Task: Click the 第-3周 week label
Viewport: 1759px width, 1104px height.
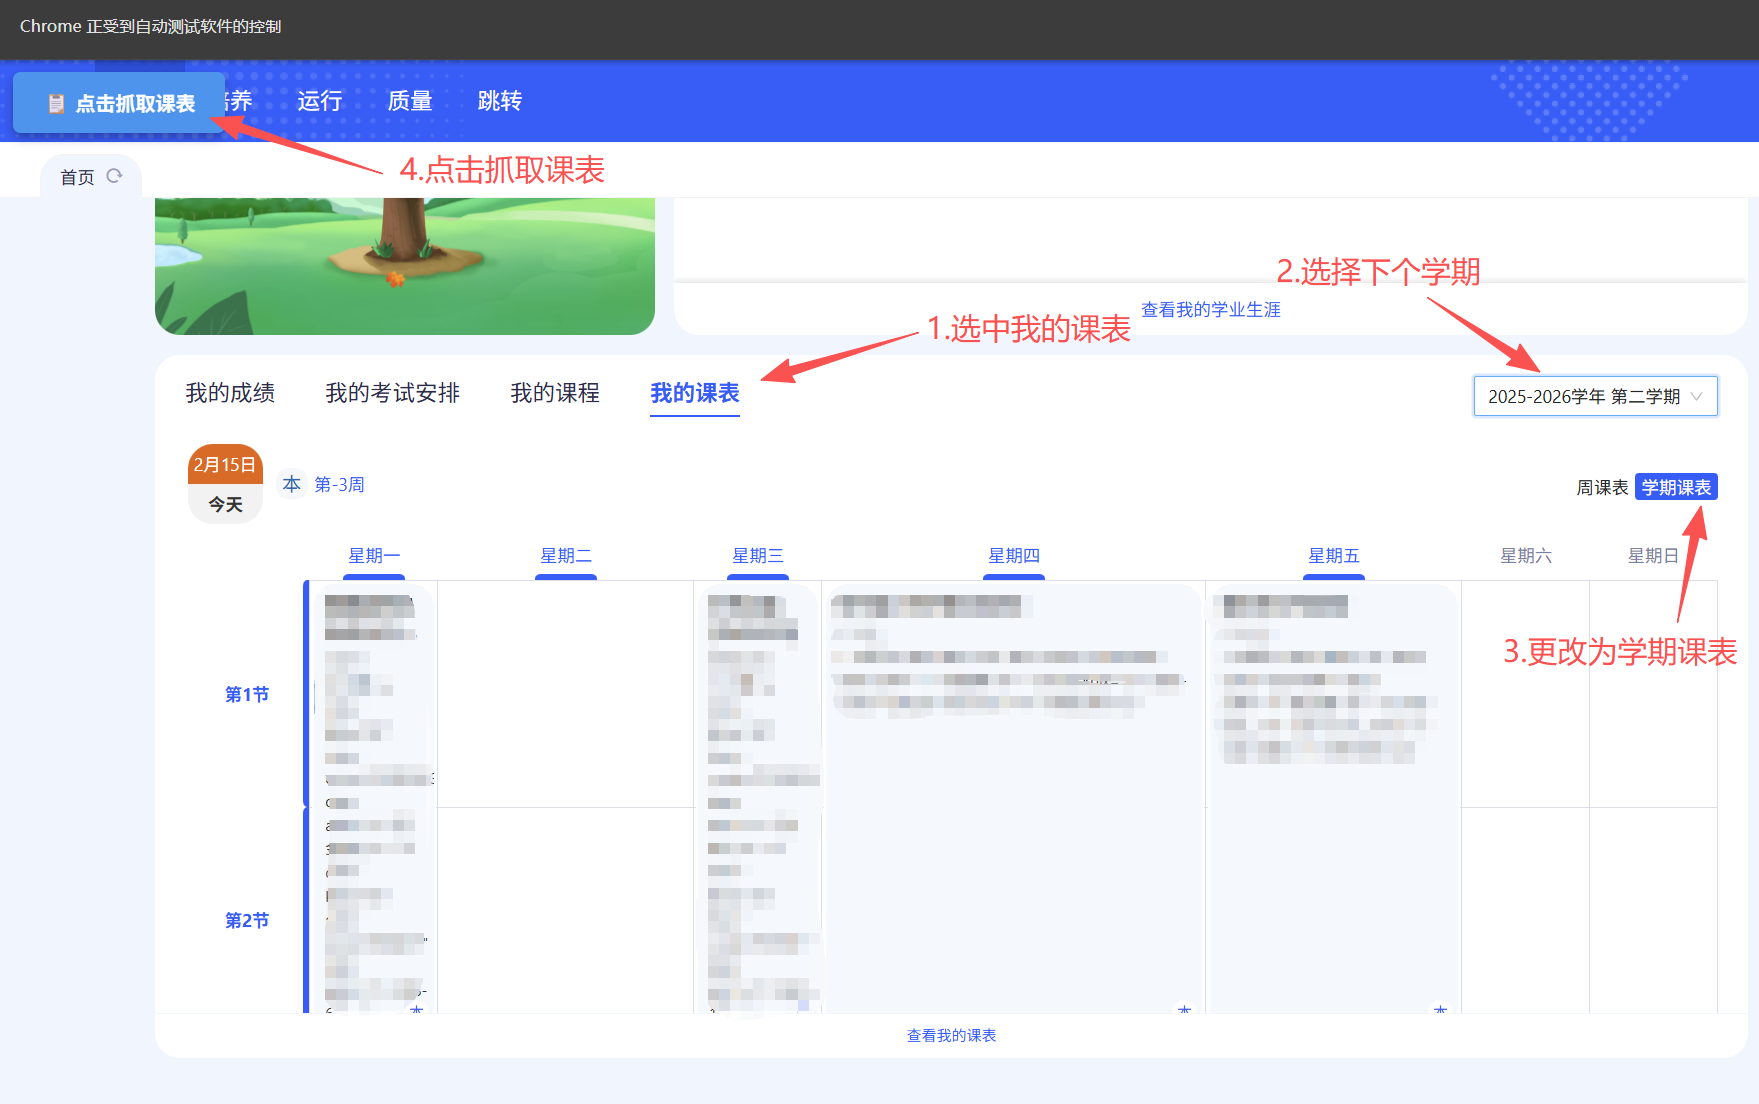Action: (339, 485)
